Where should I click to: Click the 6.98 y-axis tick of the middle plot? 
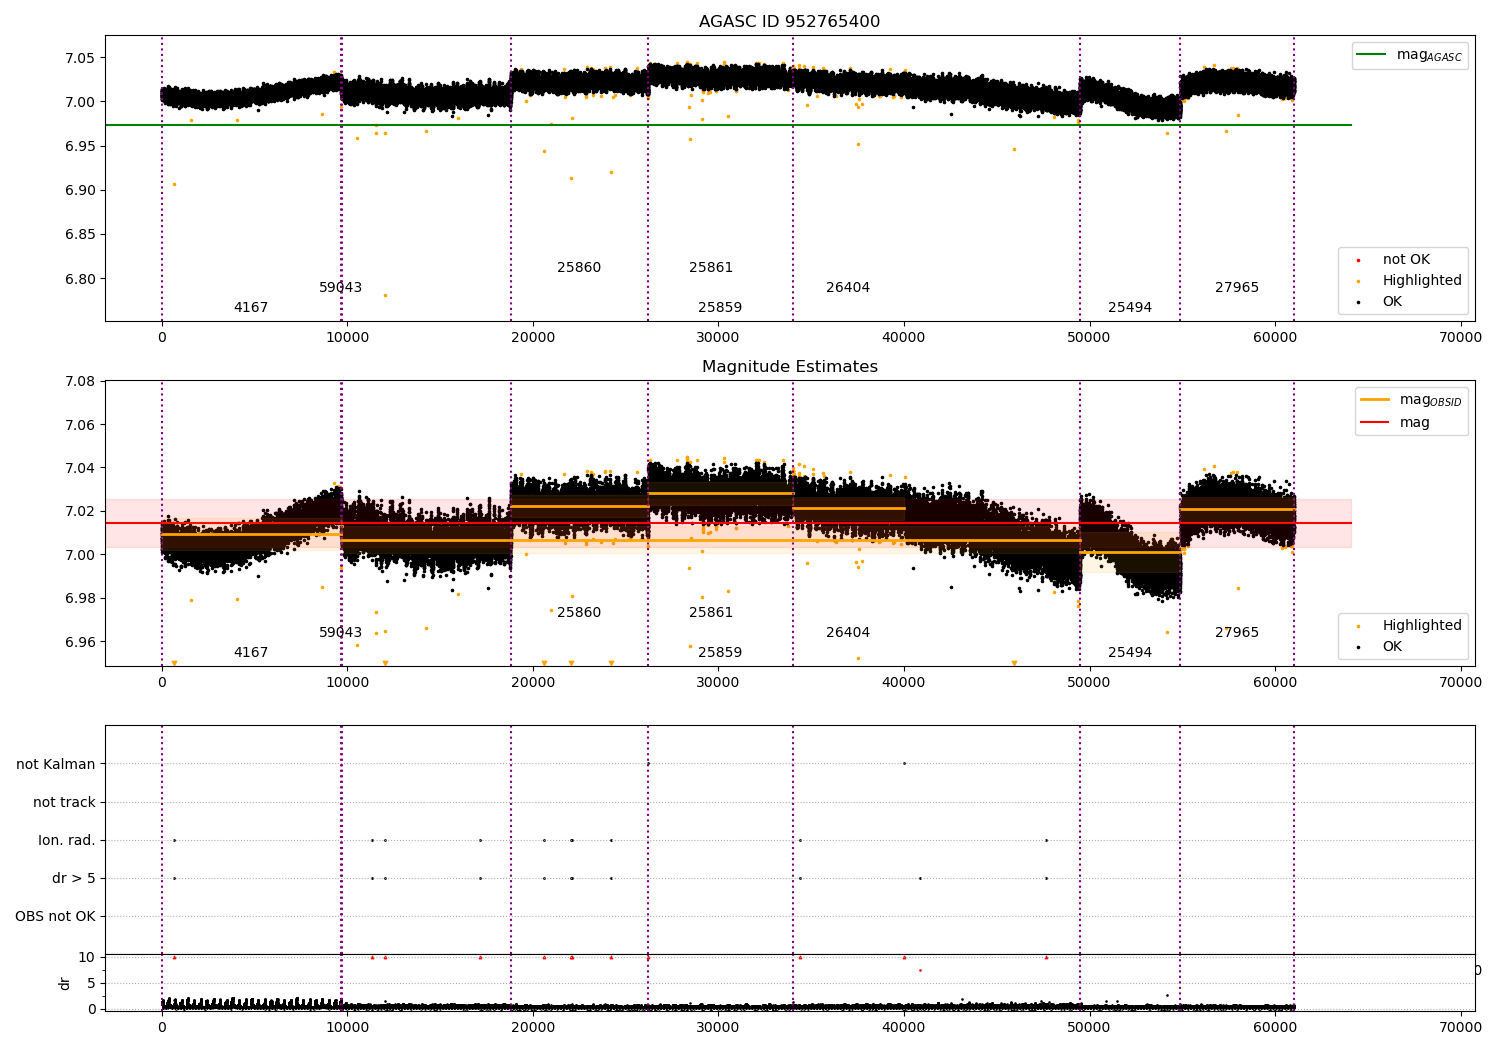[x=82, y=599]
